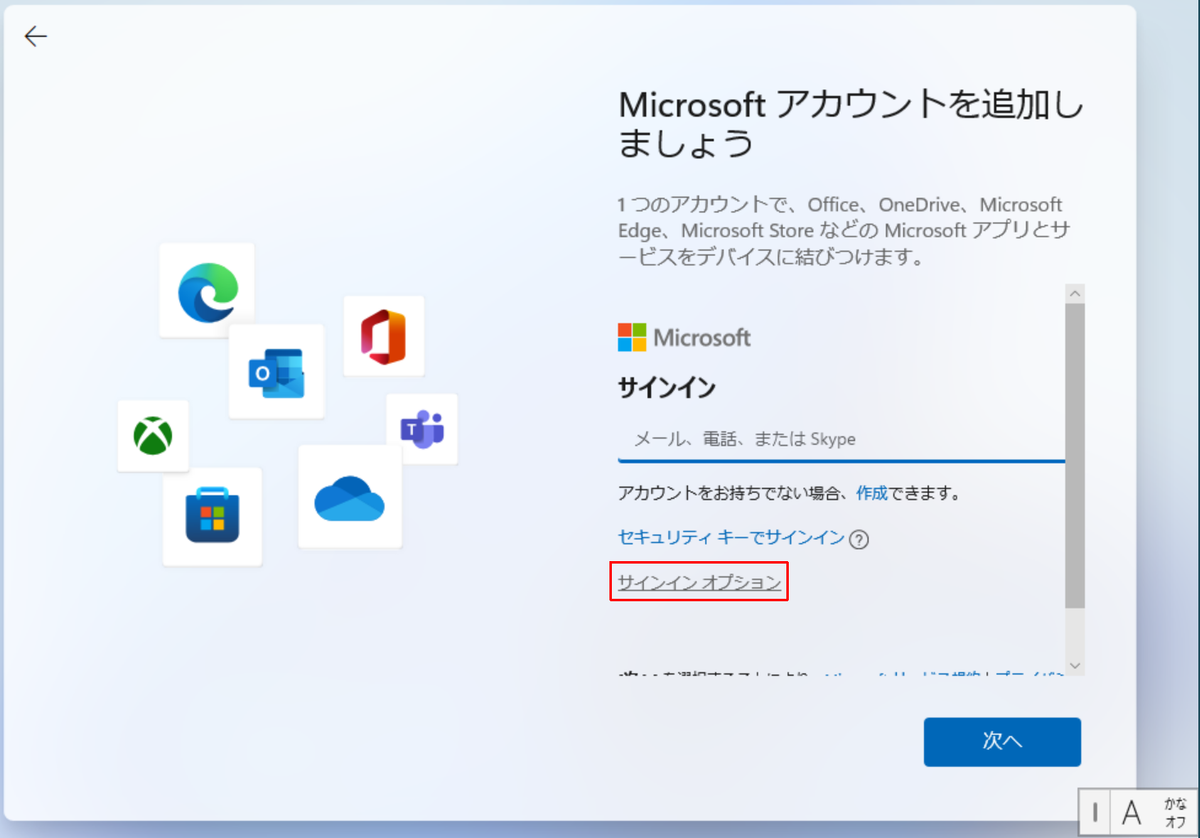
Task: Open the 作成 account creation link
Action: [871, 493]
